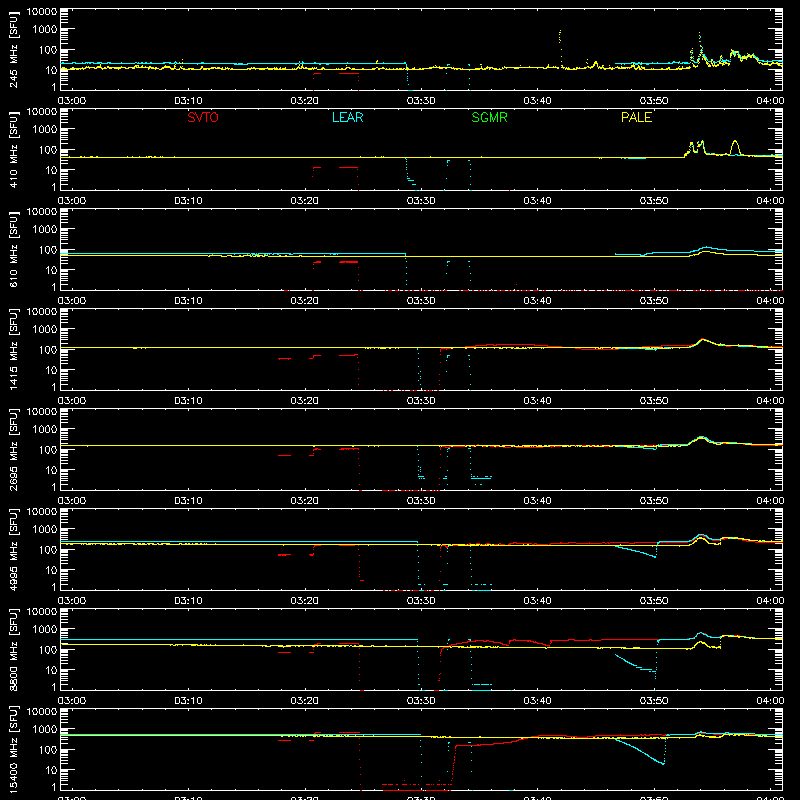Click the 10000 y-axis value of 245 MHz panel
Image resolution: width=800 pixels, height=800 pixels.
click(x=42, y=12)
